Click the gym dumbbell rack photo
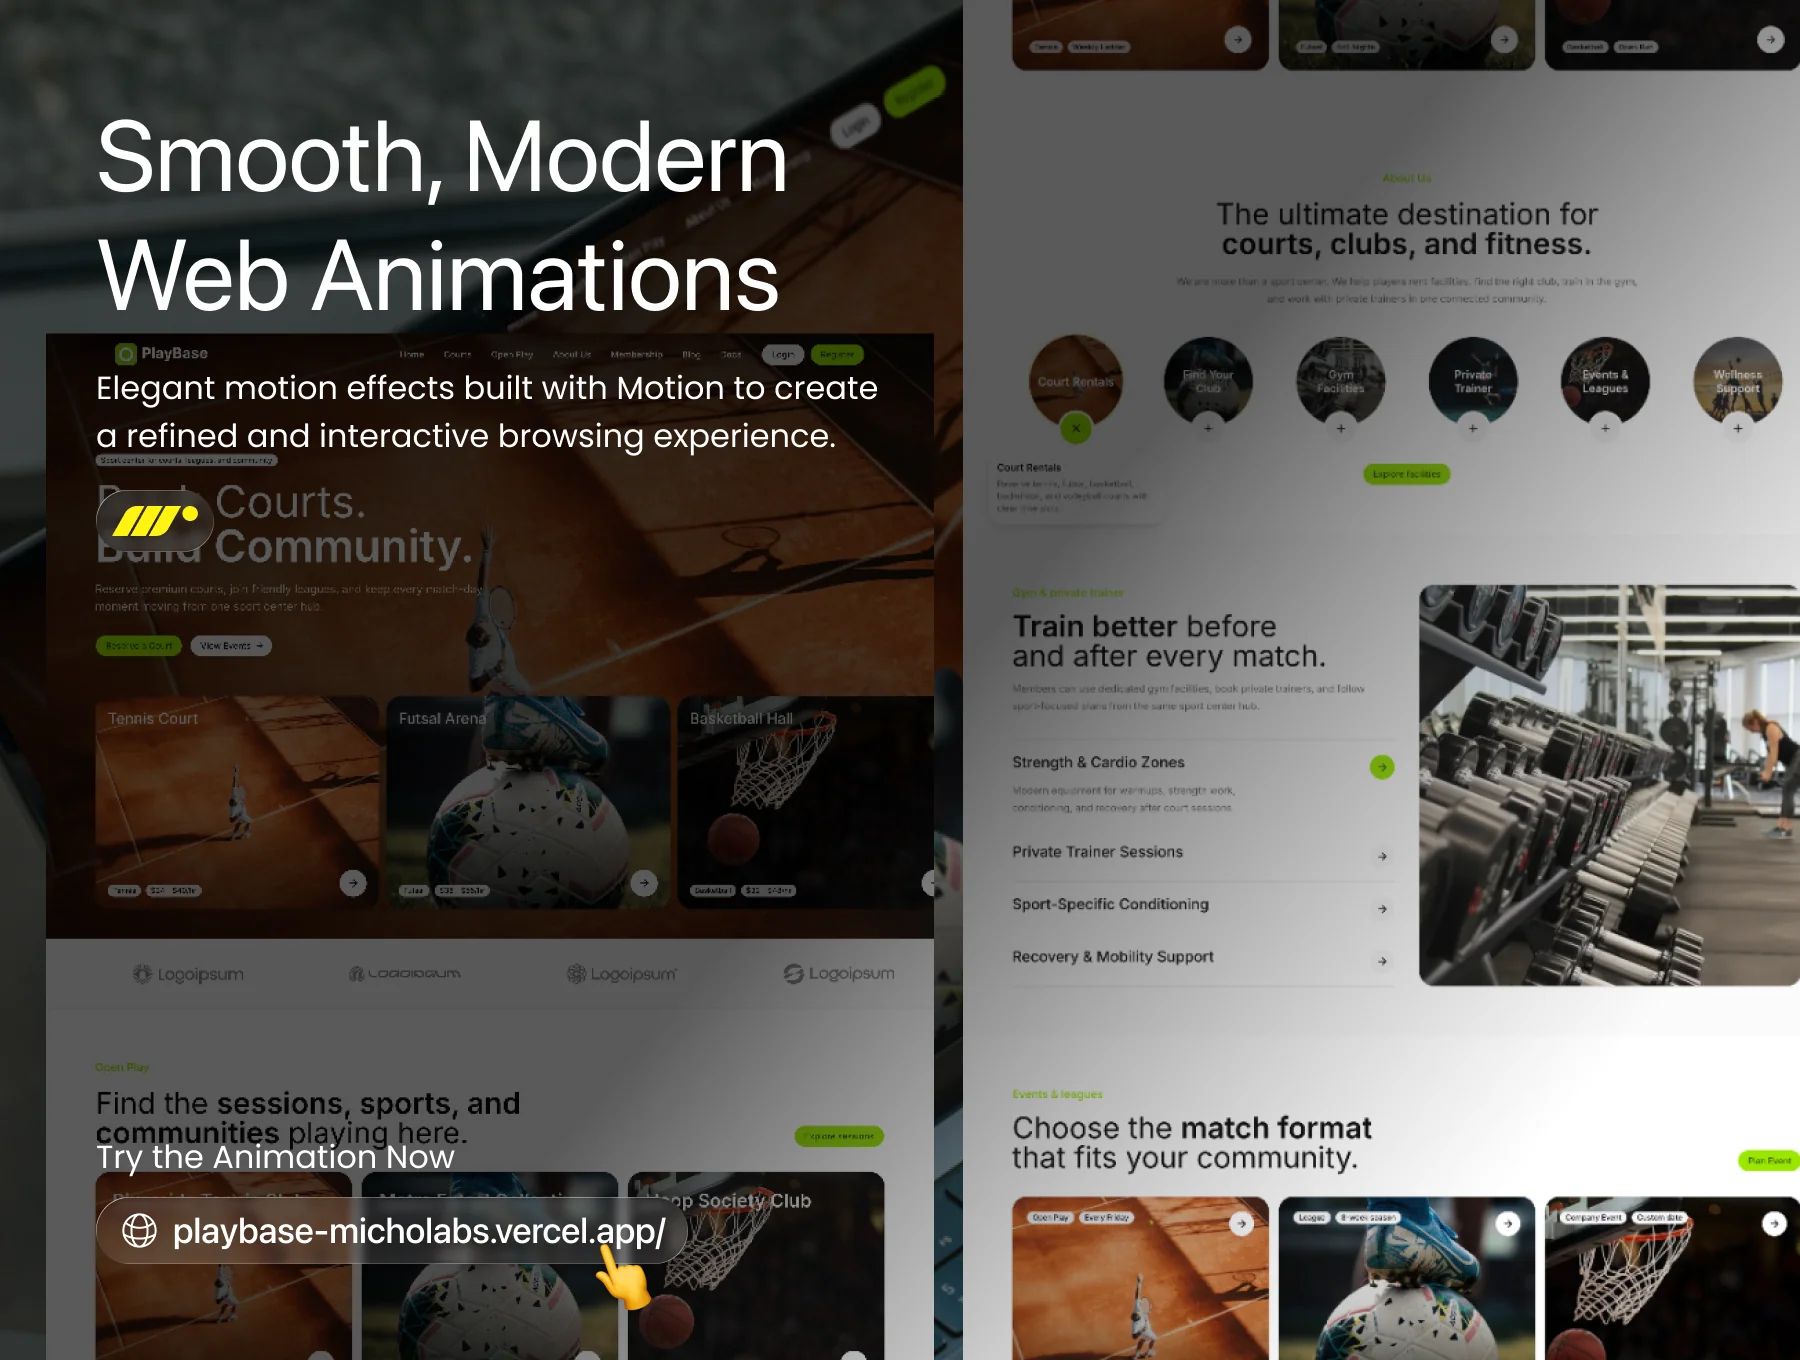Image resolution: width=1800 pixels, height=1360 pixels. (1609, 785)
